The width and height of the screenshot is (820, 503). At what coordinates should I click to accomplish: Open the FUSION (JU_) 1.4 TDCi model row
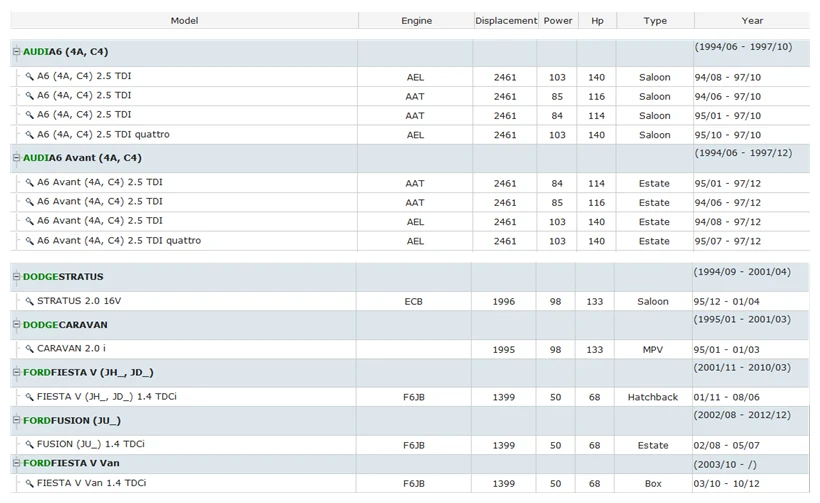pos(90,444)
